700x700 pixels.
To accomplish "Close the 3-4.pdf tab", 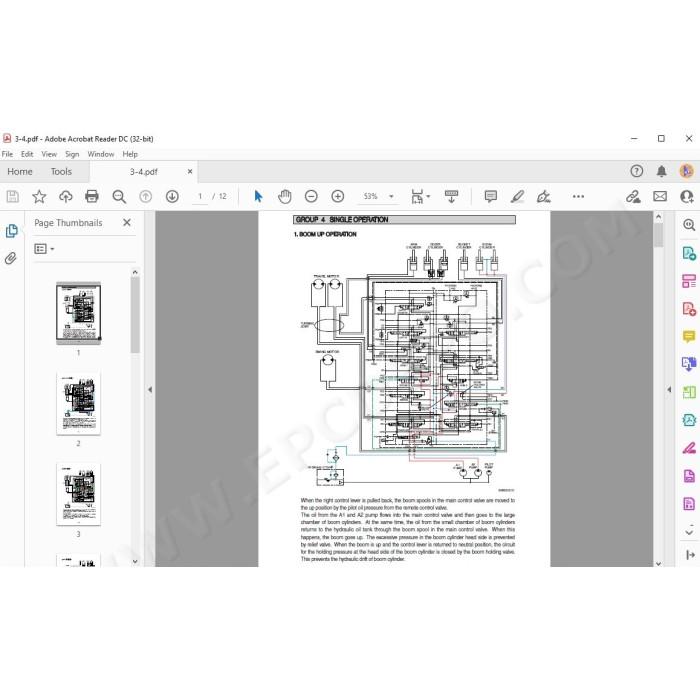I will point(190,171).
